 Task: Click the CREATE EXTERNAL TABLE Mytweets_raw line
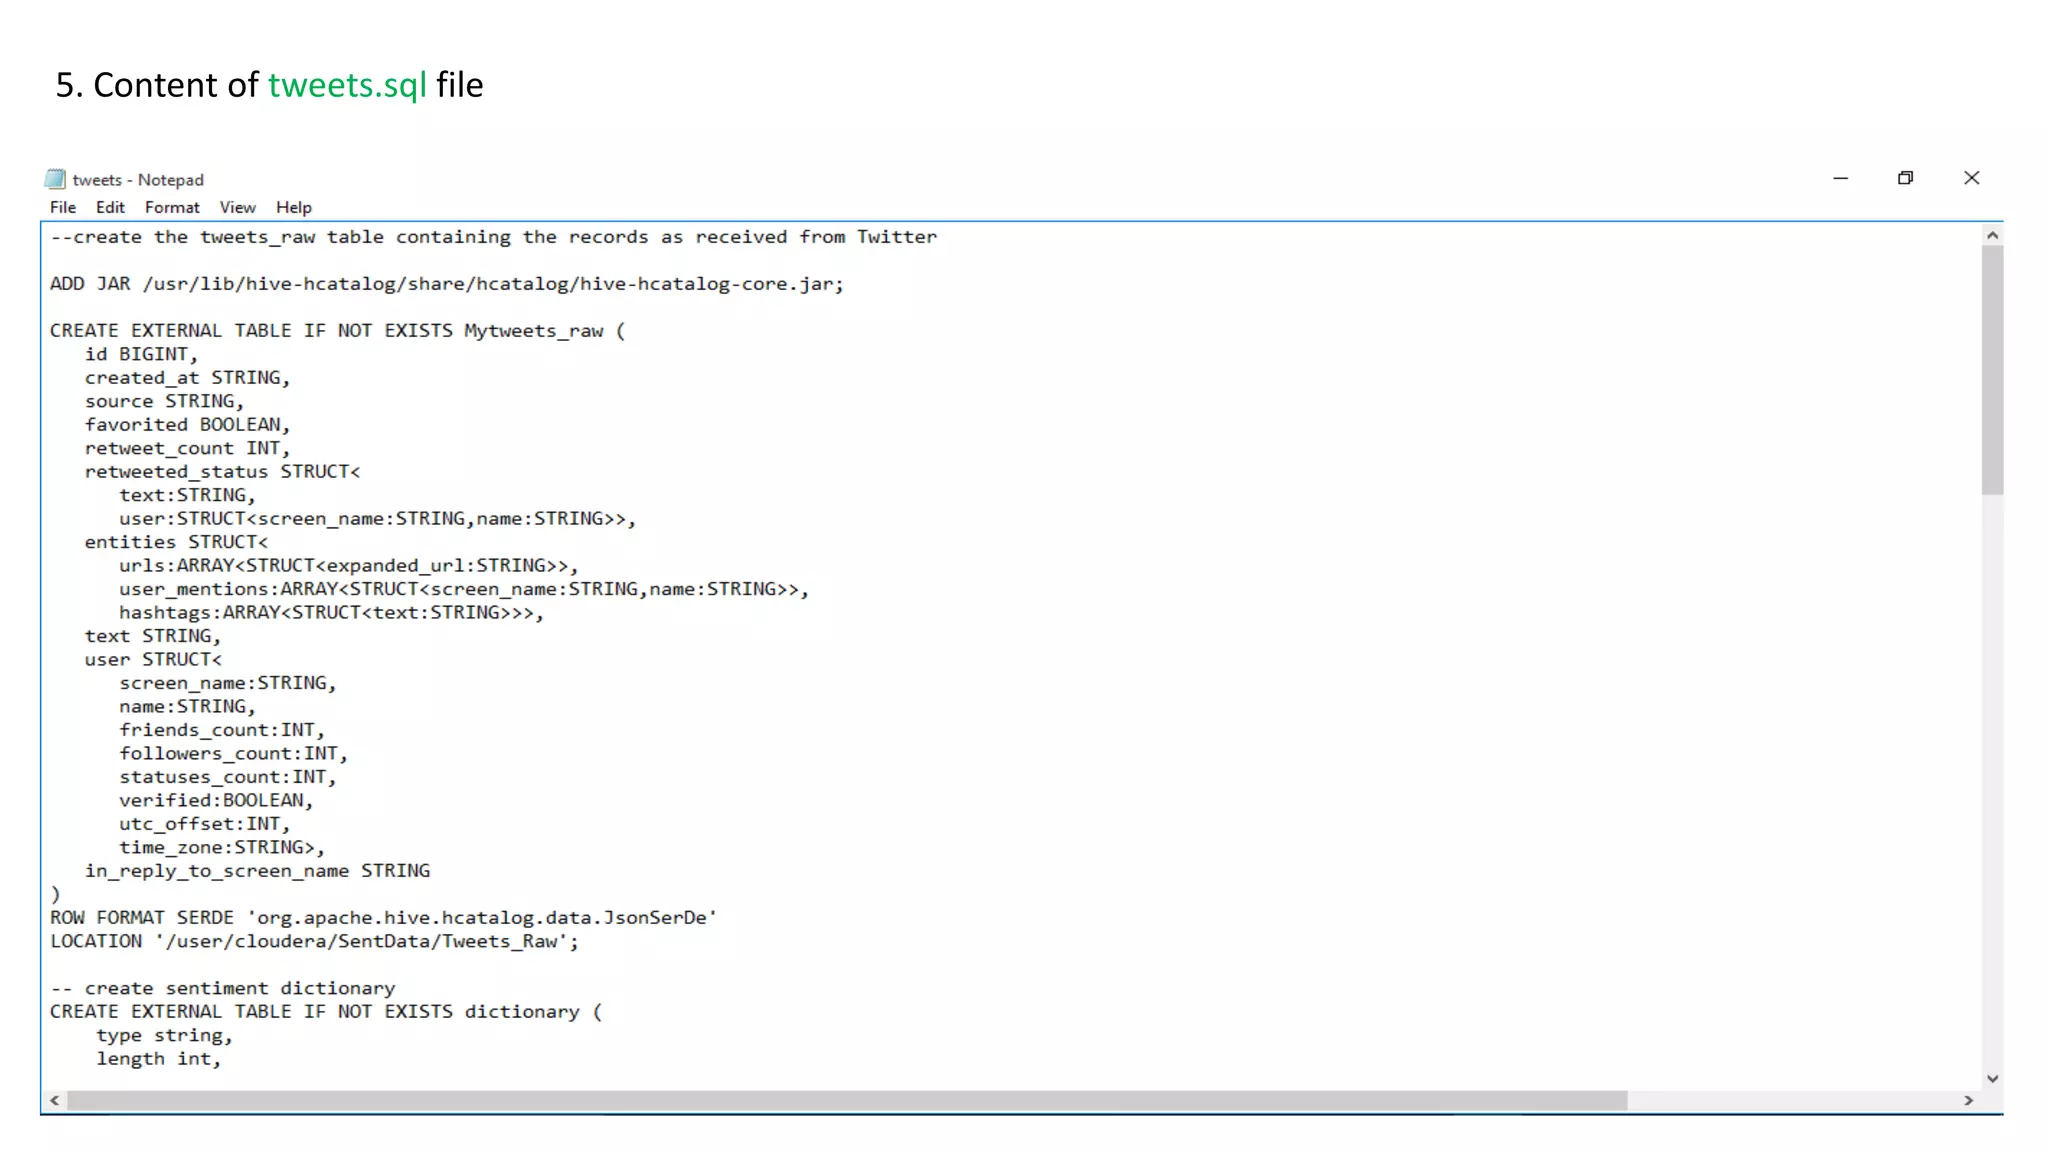click(337, 331)
